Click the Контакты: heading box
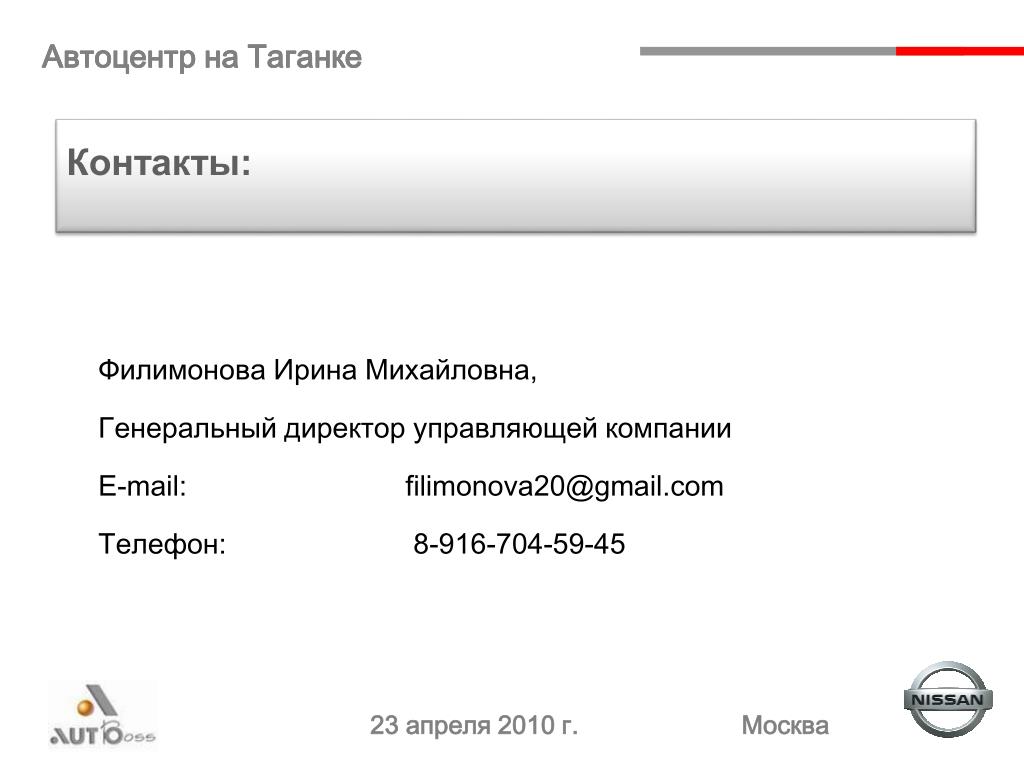Viewport: 1024px width, 768px height. point(516,175)
